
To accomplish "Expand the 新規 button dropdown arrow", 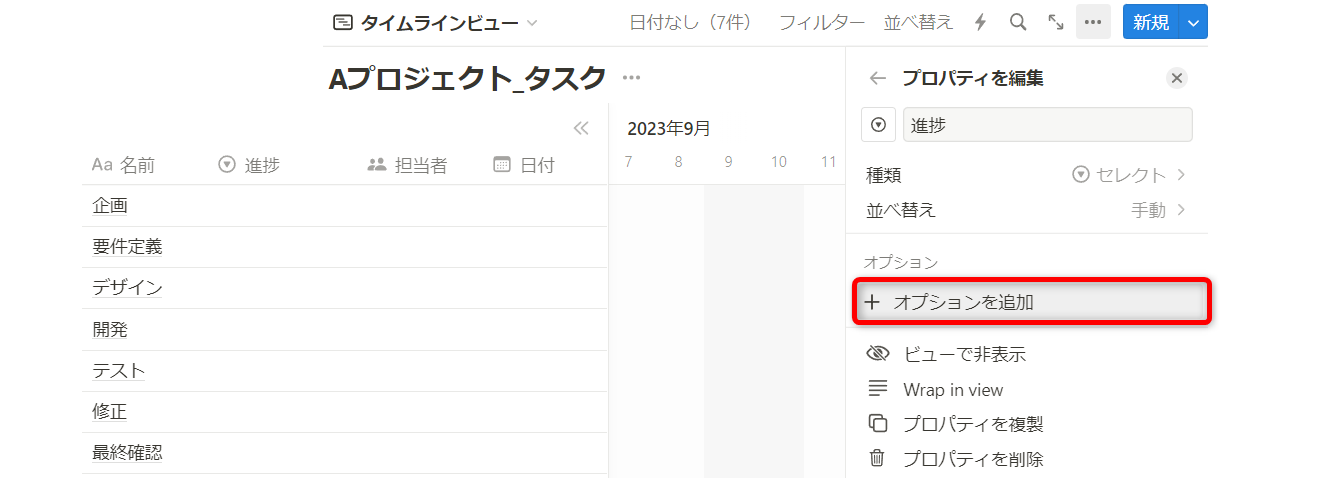I will pos(1194,22).
